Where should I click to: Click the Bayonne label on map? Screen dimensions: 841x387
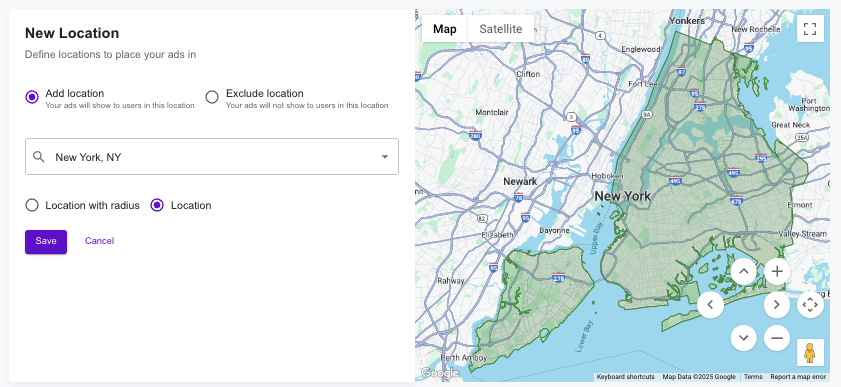[554, 230]
